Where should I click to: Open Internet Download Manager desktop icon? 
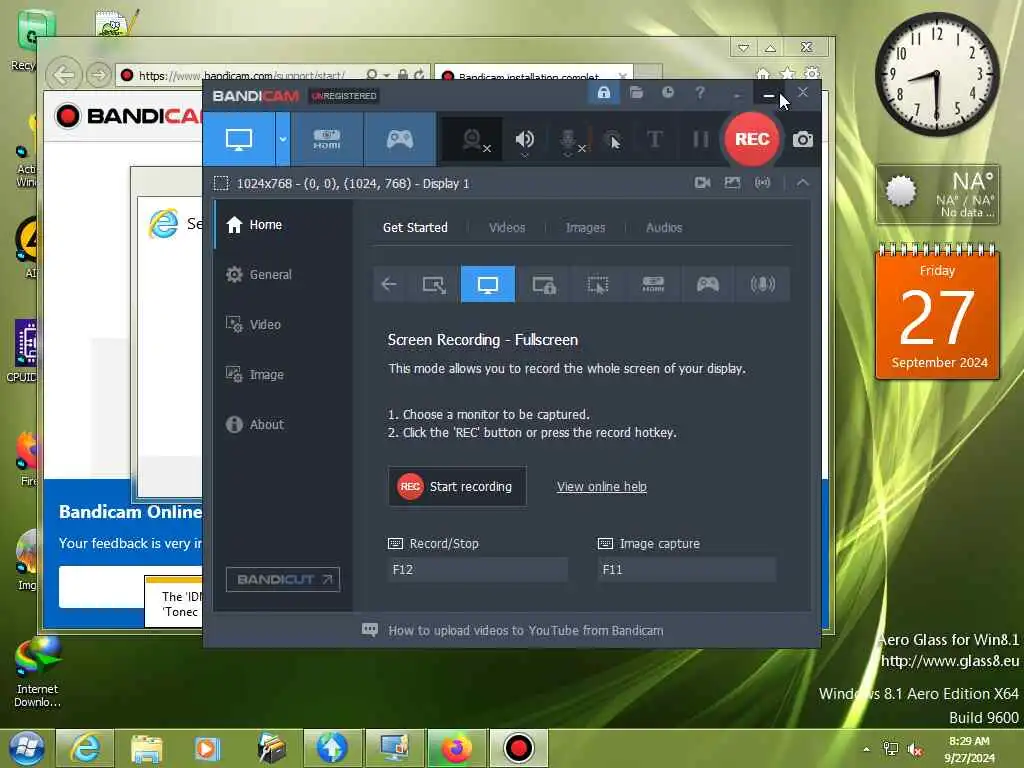click(x=37, y=673)
